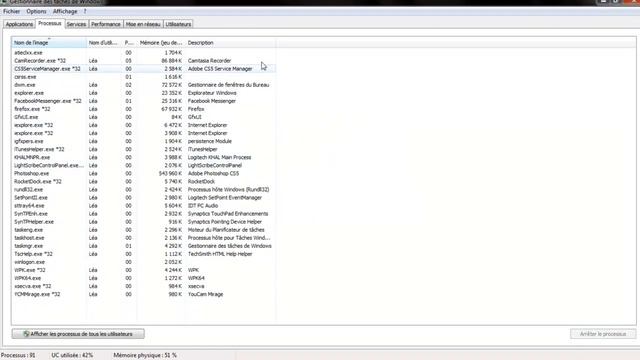Click the Processus count in status bar
This screenshot has height=360, width=640.
tap(18, 356)
